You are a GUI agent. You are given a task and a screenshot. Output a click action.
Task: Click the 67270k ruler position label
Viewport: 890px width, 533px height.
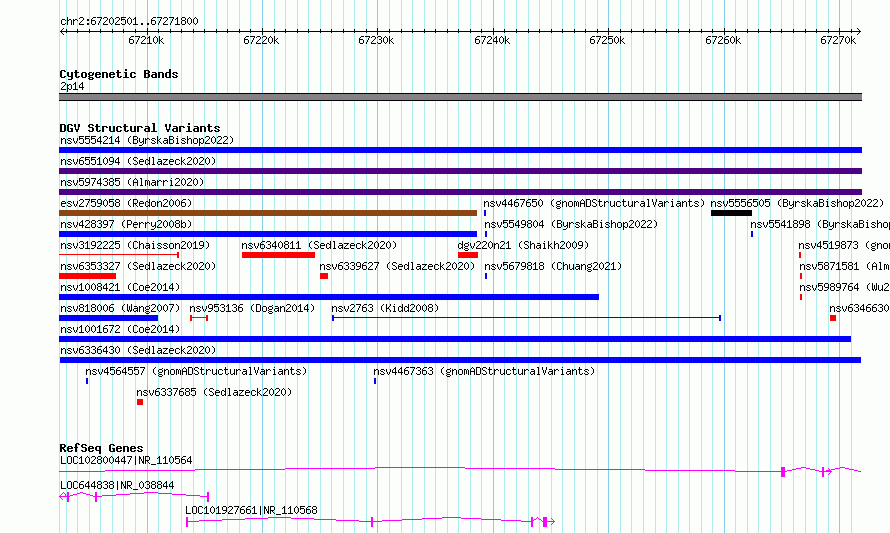tap(838, 40)
